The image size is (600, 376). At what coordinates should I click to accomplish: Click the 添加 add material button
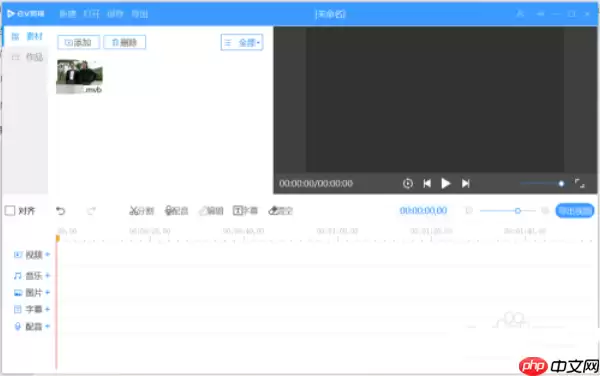pyautogui.click(x=78, y=42)
